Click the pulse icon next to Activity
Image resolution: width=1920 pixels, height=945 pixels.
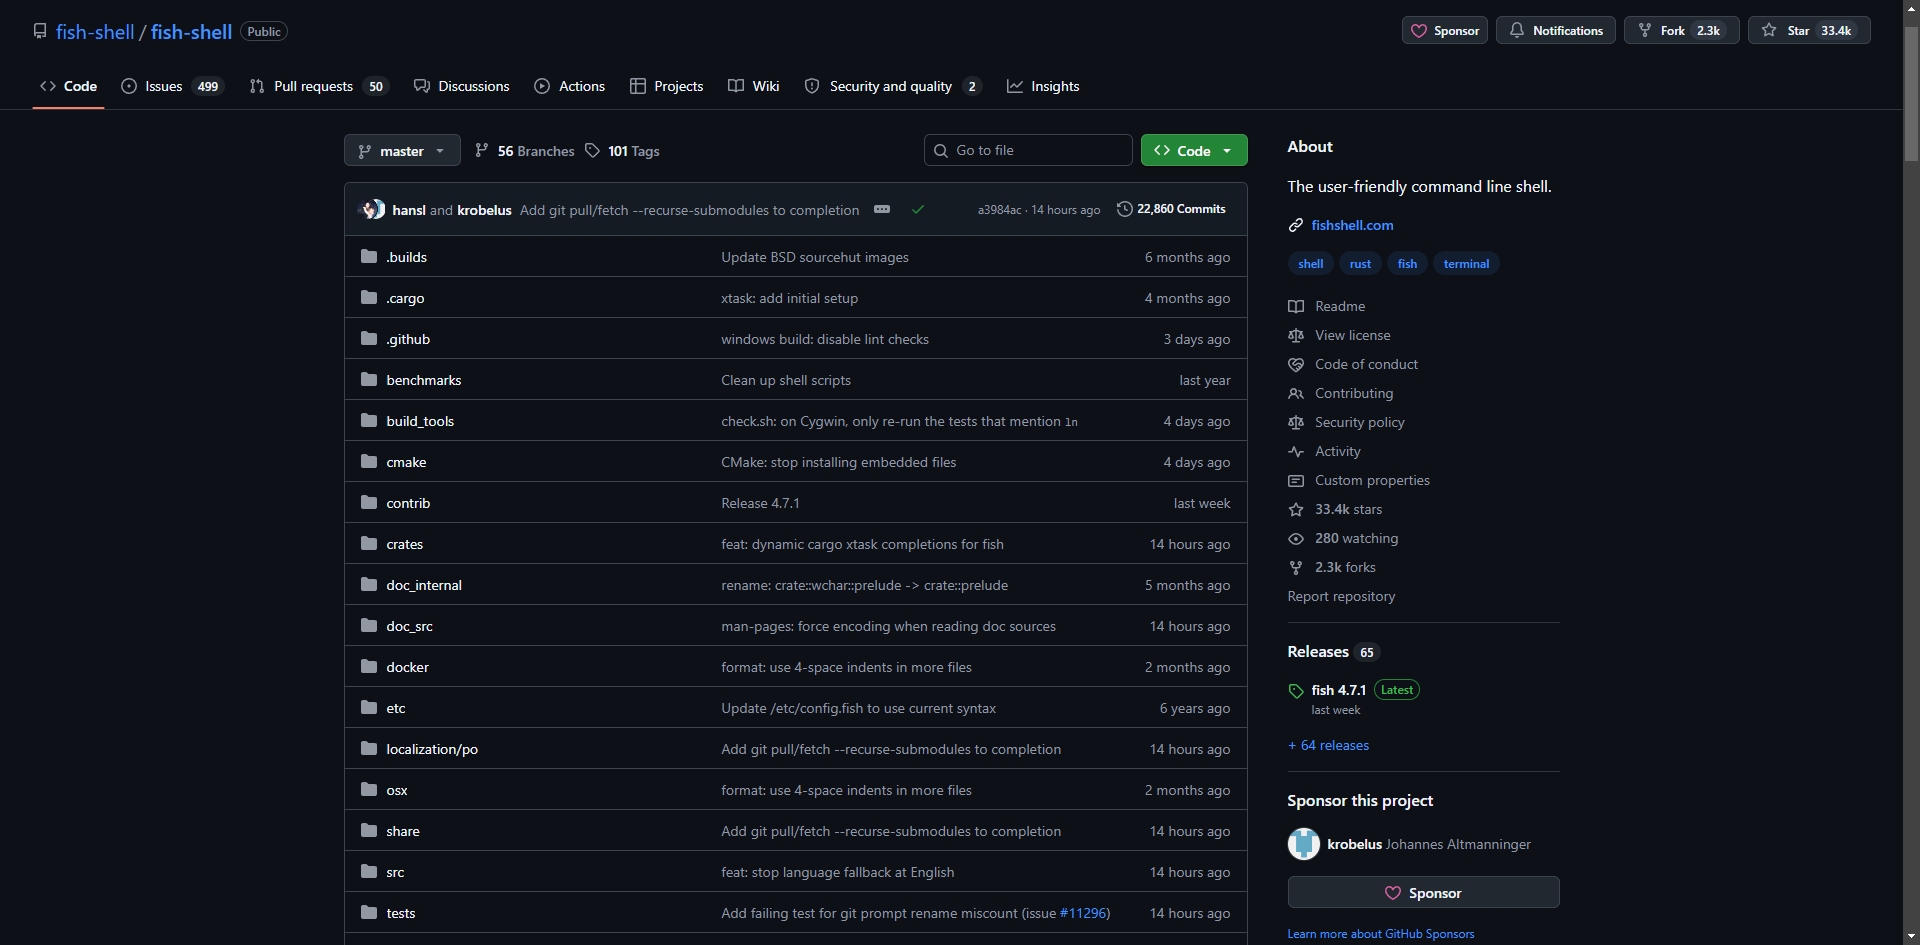click(1296, 451)
